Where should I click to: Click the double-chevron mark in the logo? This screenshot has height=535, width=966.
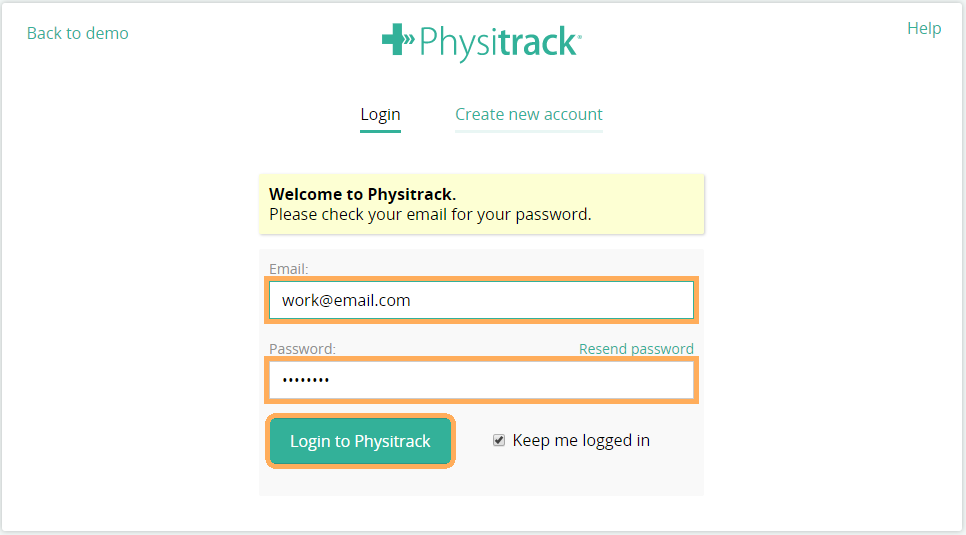pyautogui.click(x=409, y=40)
